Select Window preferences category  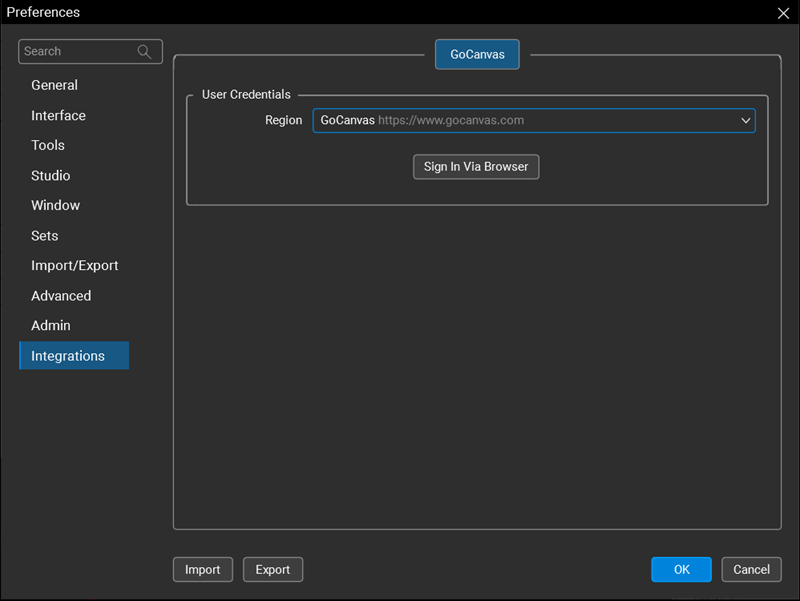[55, 205]
